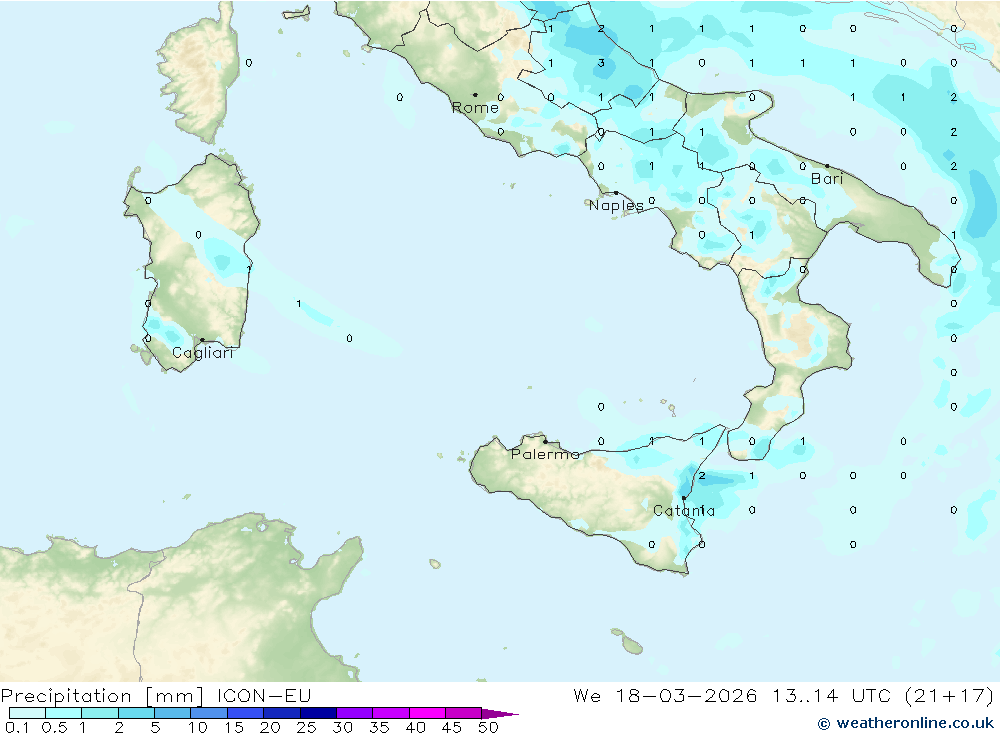1000x733 pixels.
Task: Click the Rome city label
Action: click(x=475, y=107)
